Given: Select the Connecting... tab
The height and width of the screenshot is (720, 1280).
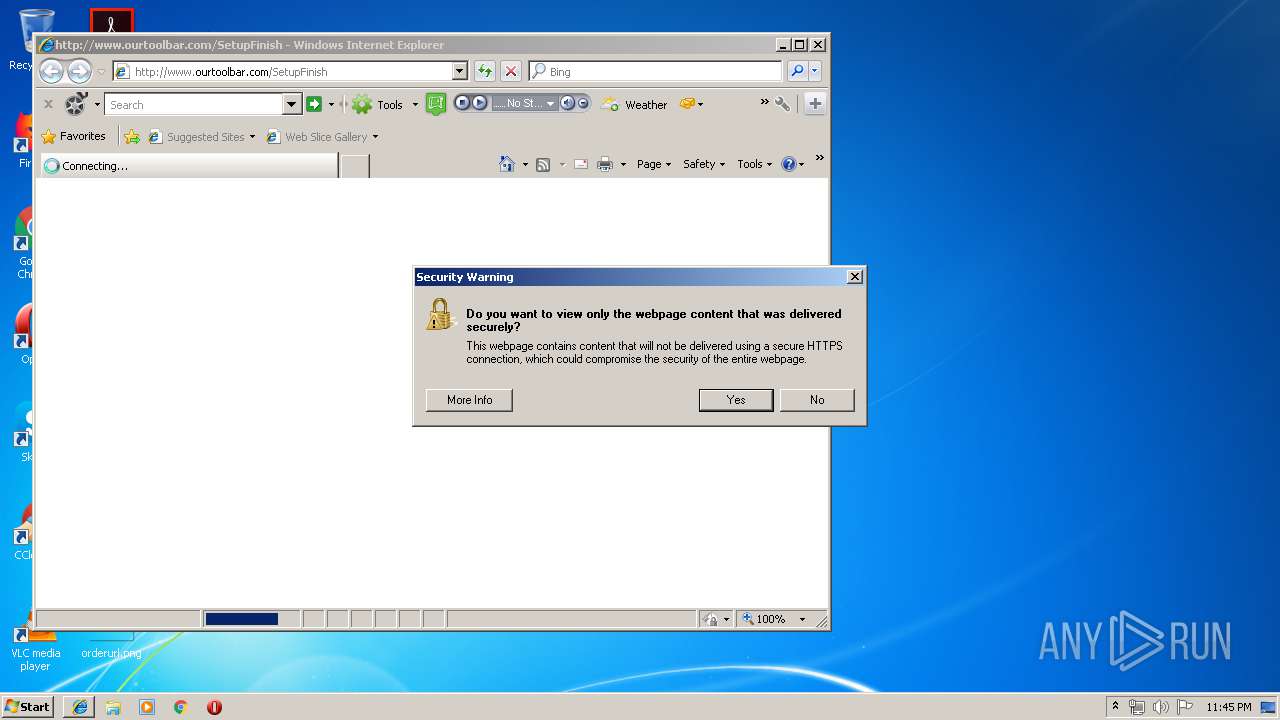Looking at the screenshot, I should tap(188, 166).
